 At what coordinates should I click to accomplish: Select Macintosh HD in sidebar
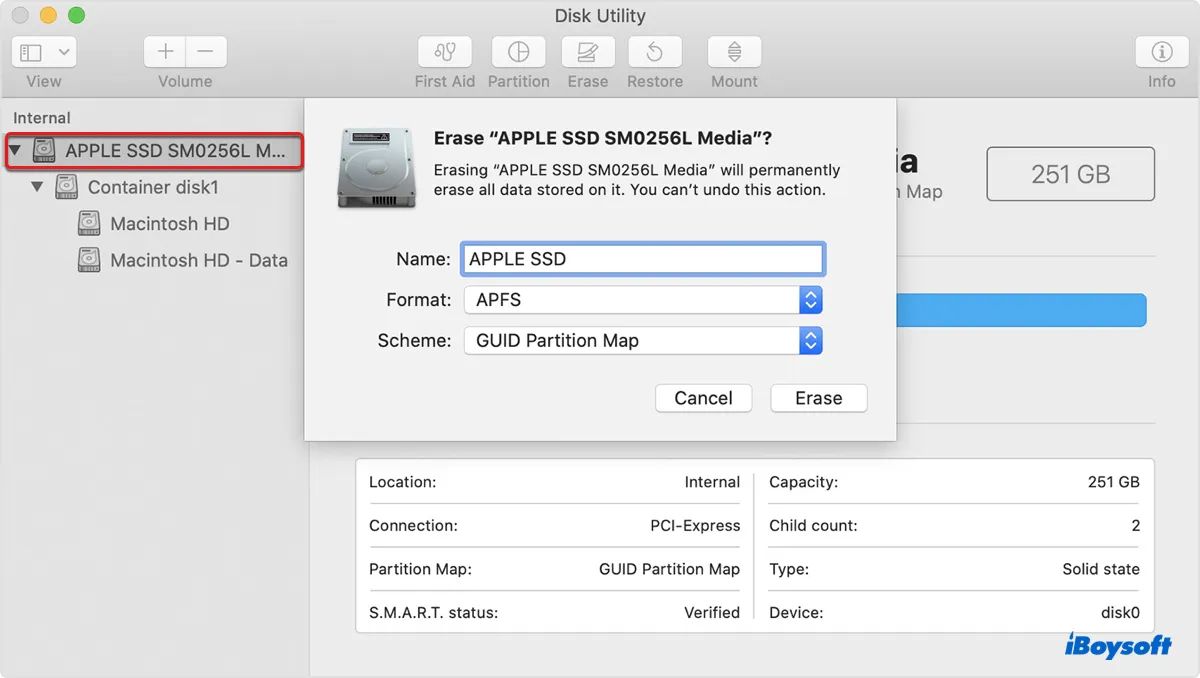[x=170, y=224]
